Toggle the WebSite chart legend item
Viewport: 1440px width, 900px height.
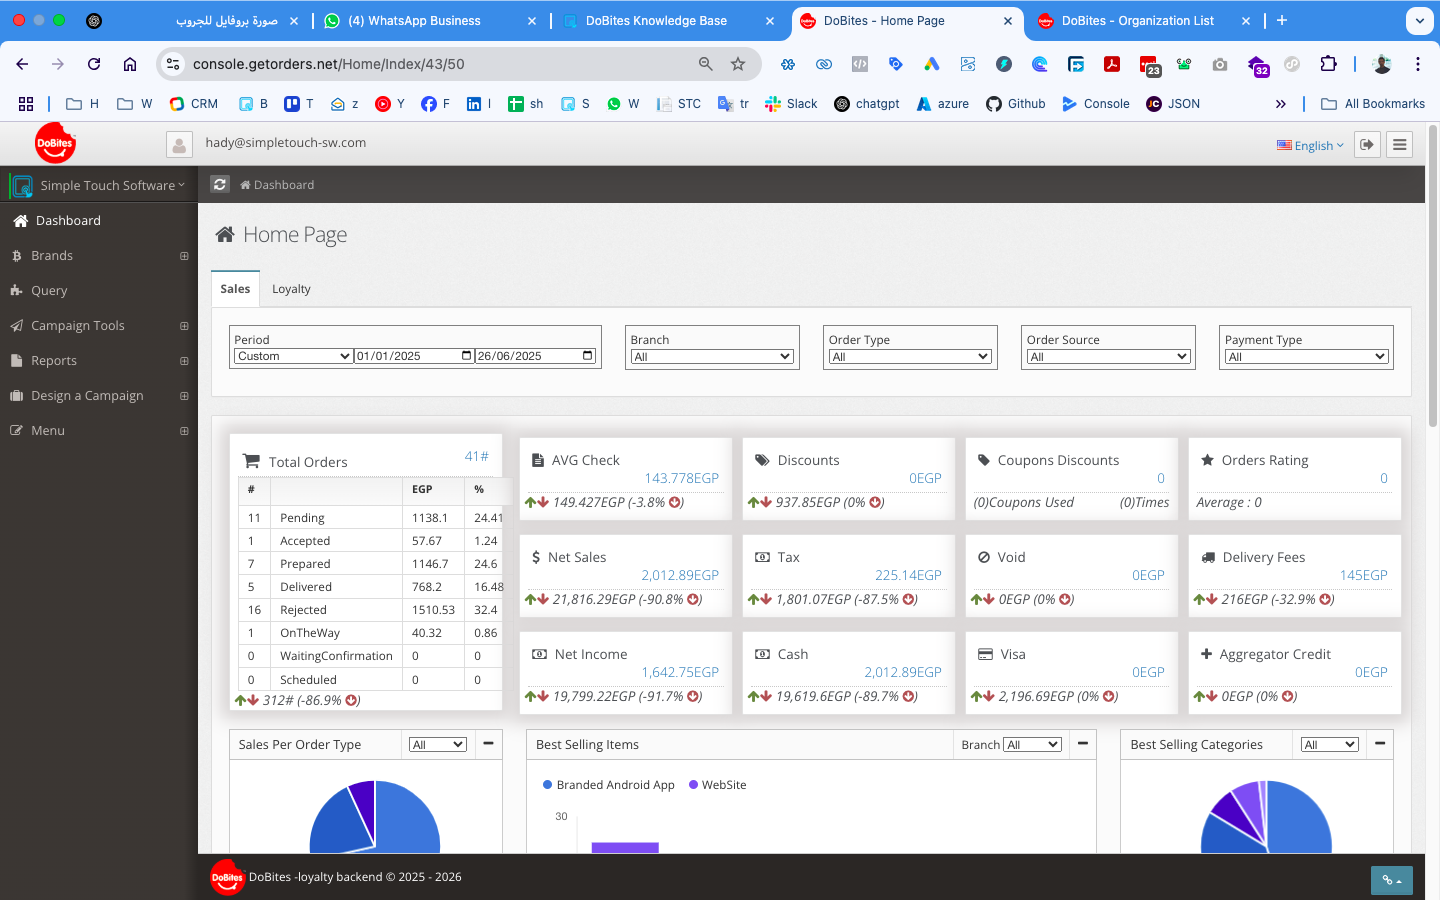click(x=717, y=785)
